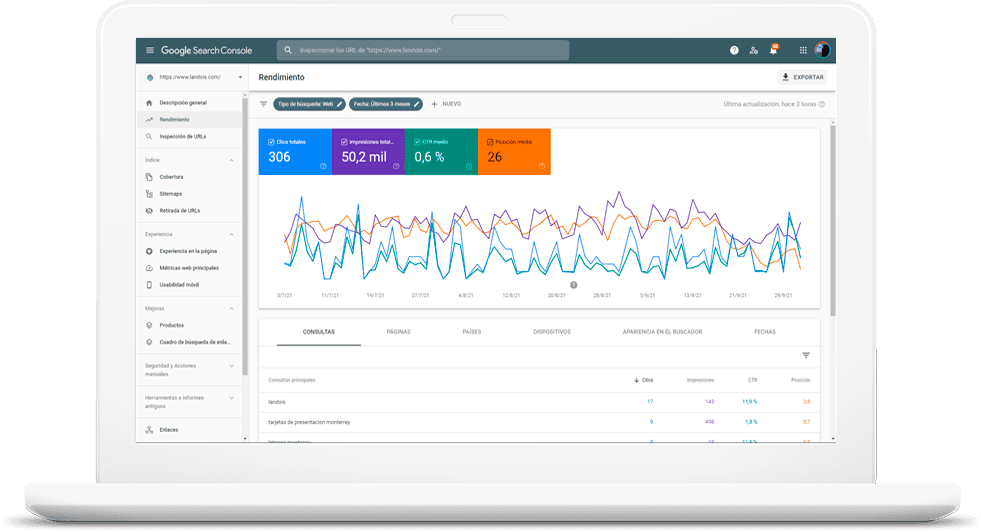Screen dimensions: 981x532
Task: Open the help question mark icon
Action: click(x=734, y=50)
